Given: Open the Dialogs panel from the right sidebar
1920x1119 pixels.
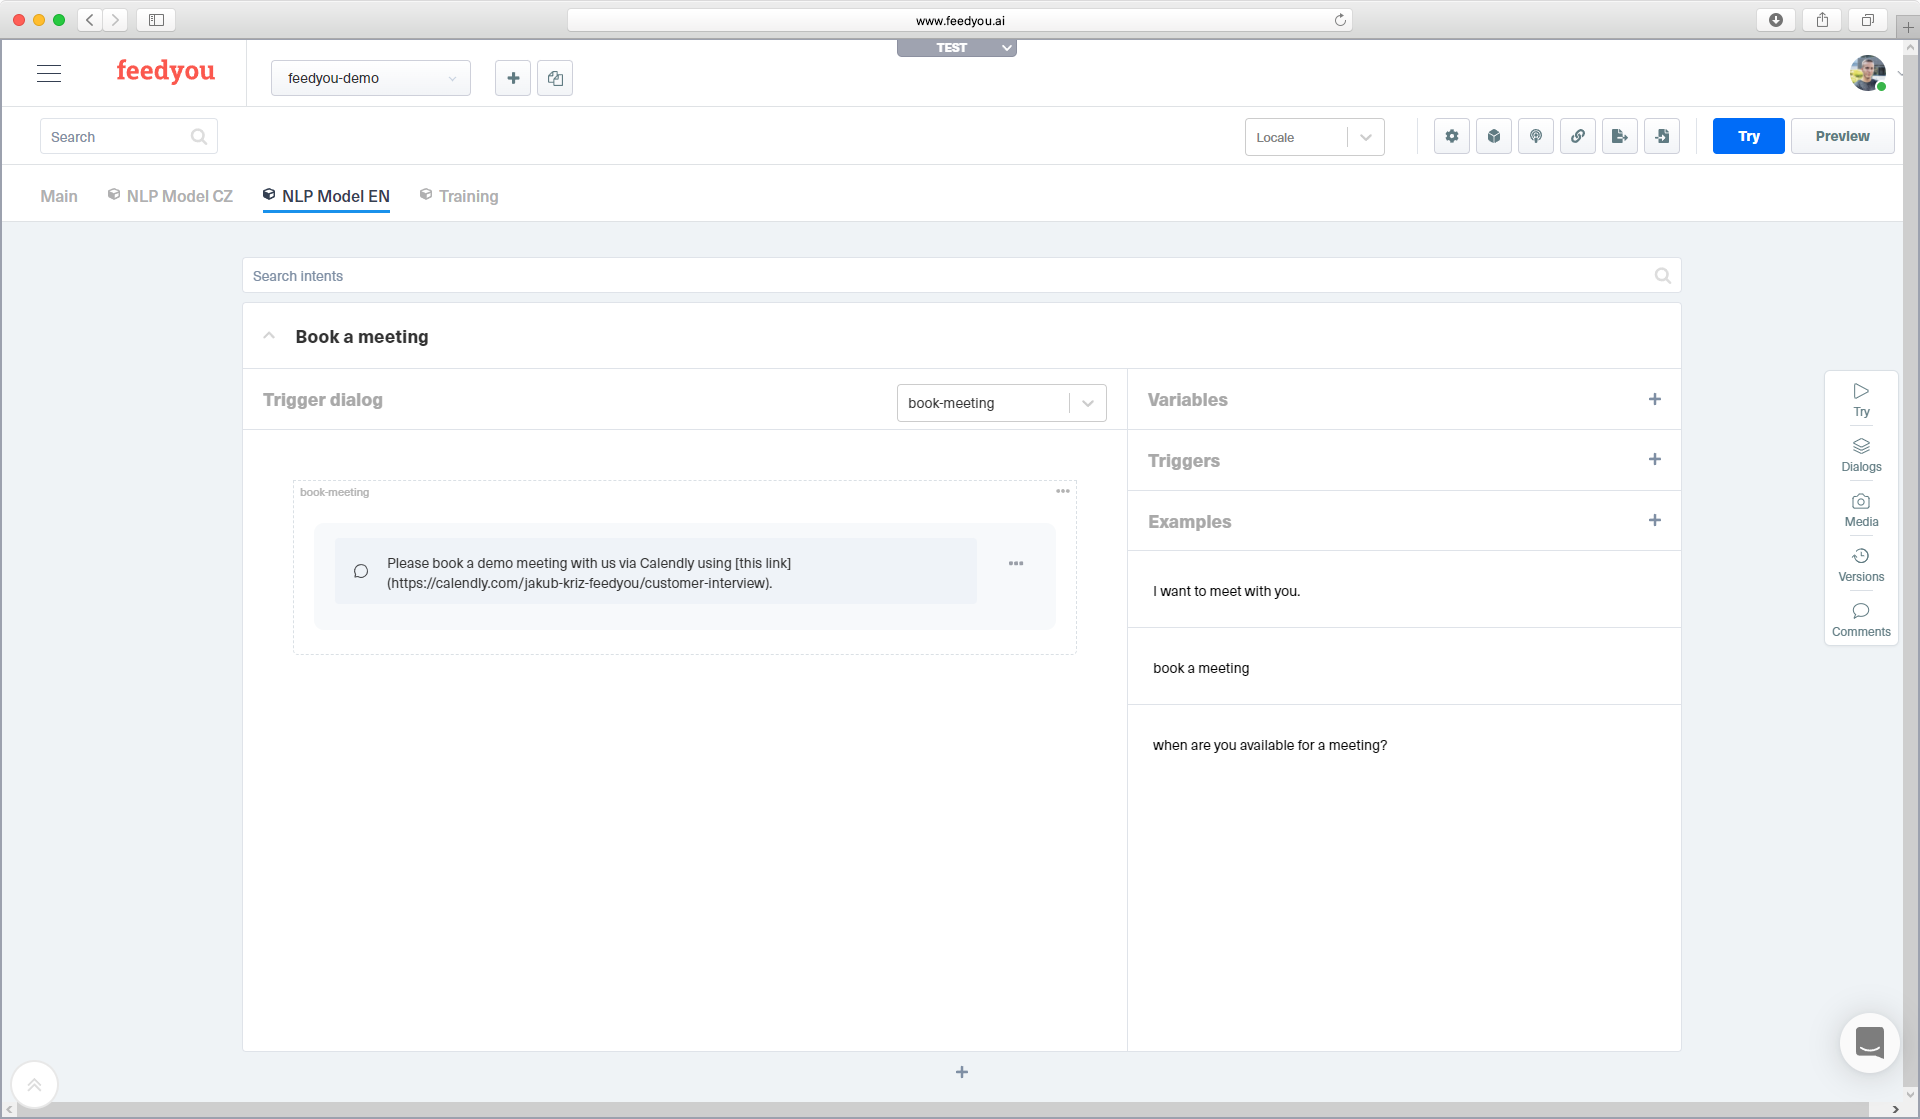Looking at the screenshot, I should tap(1861, 455).
